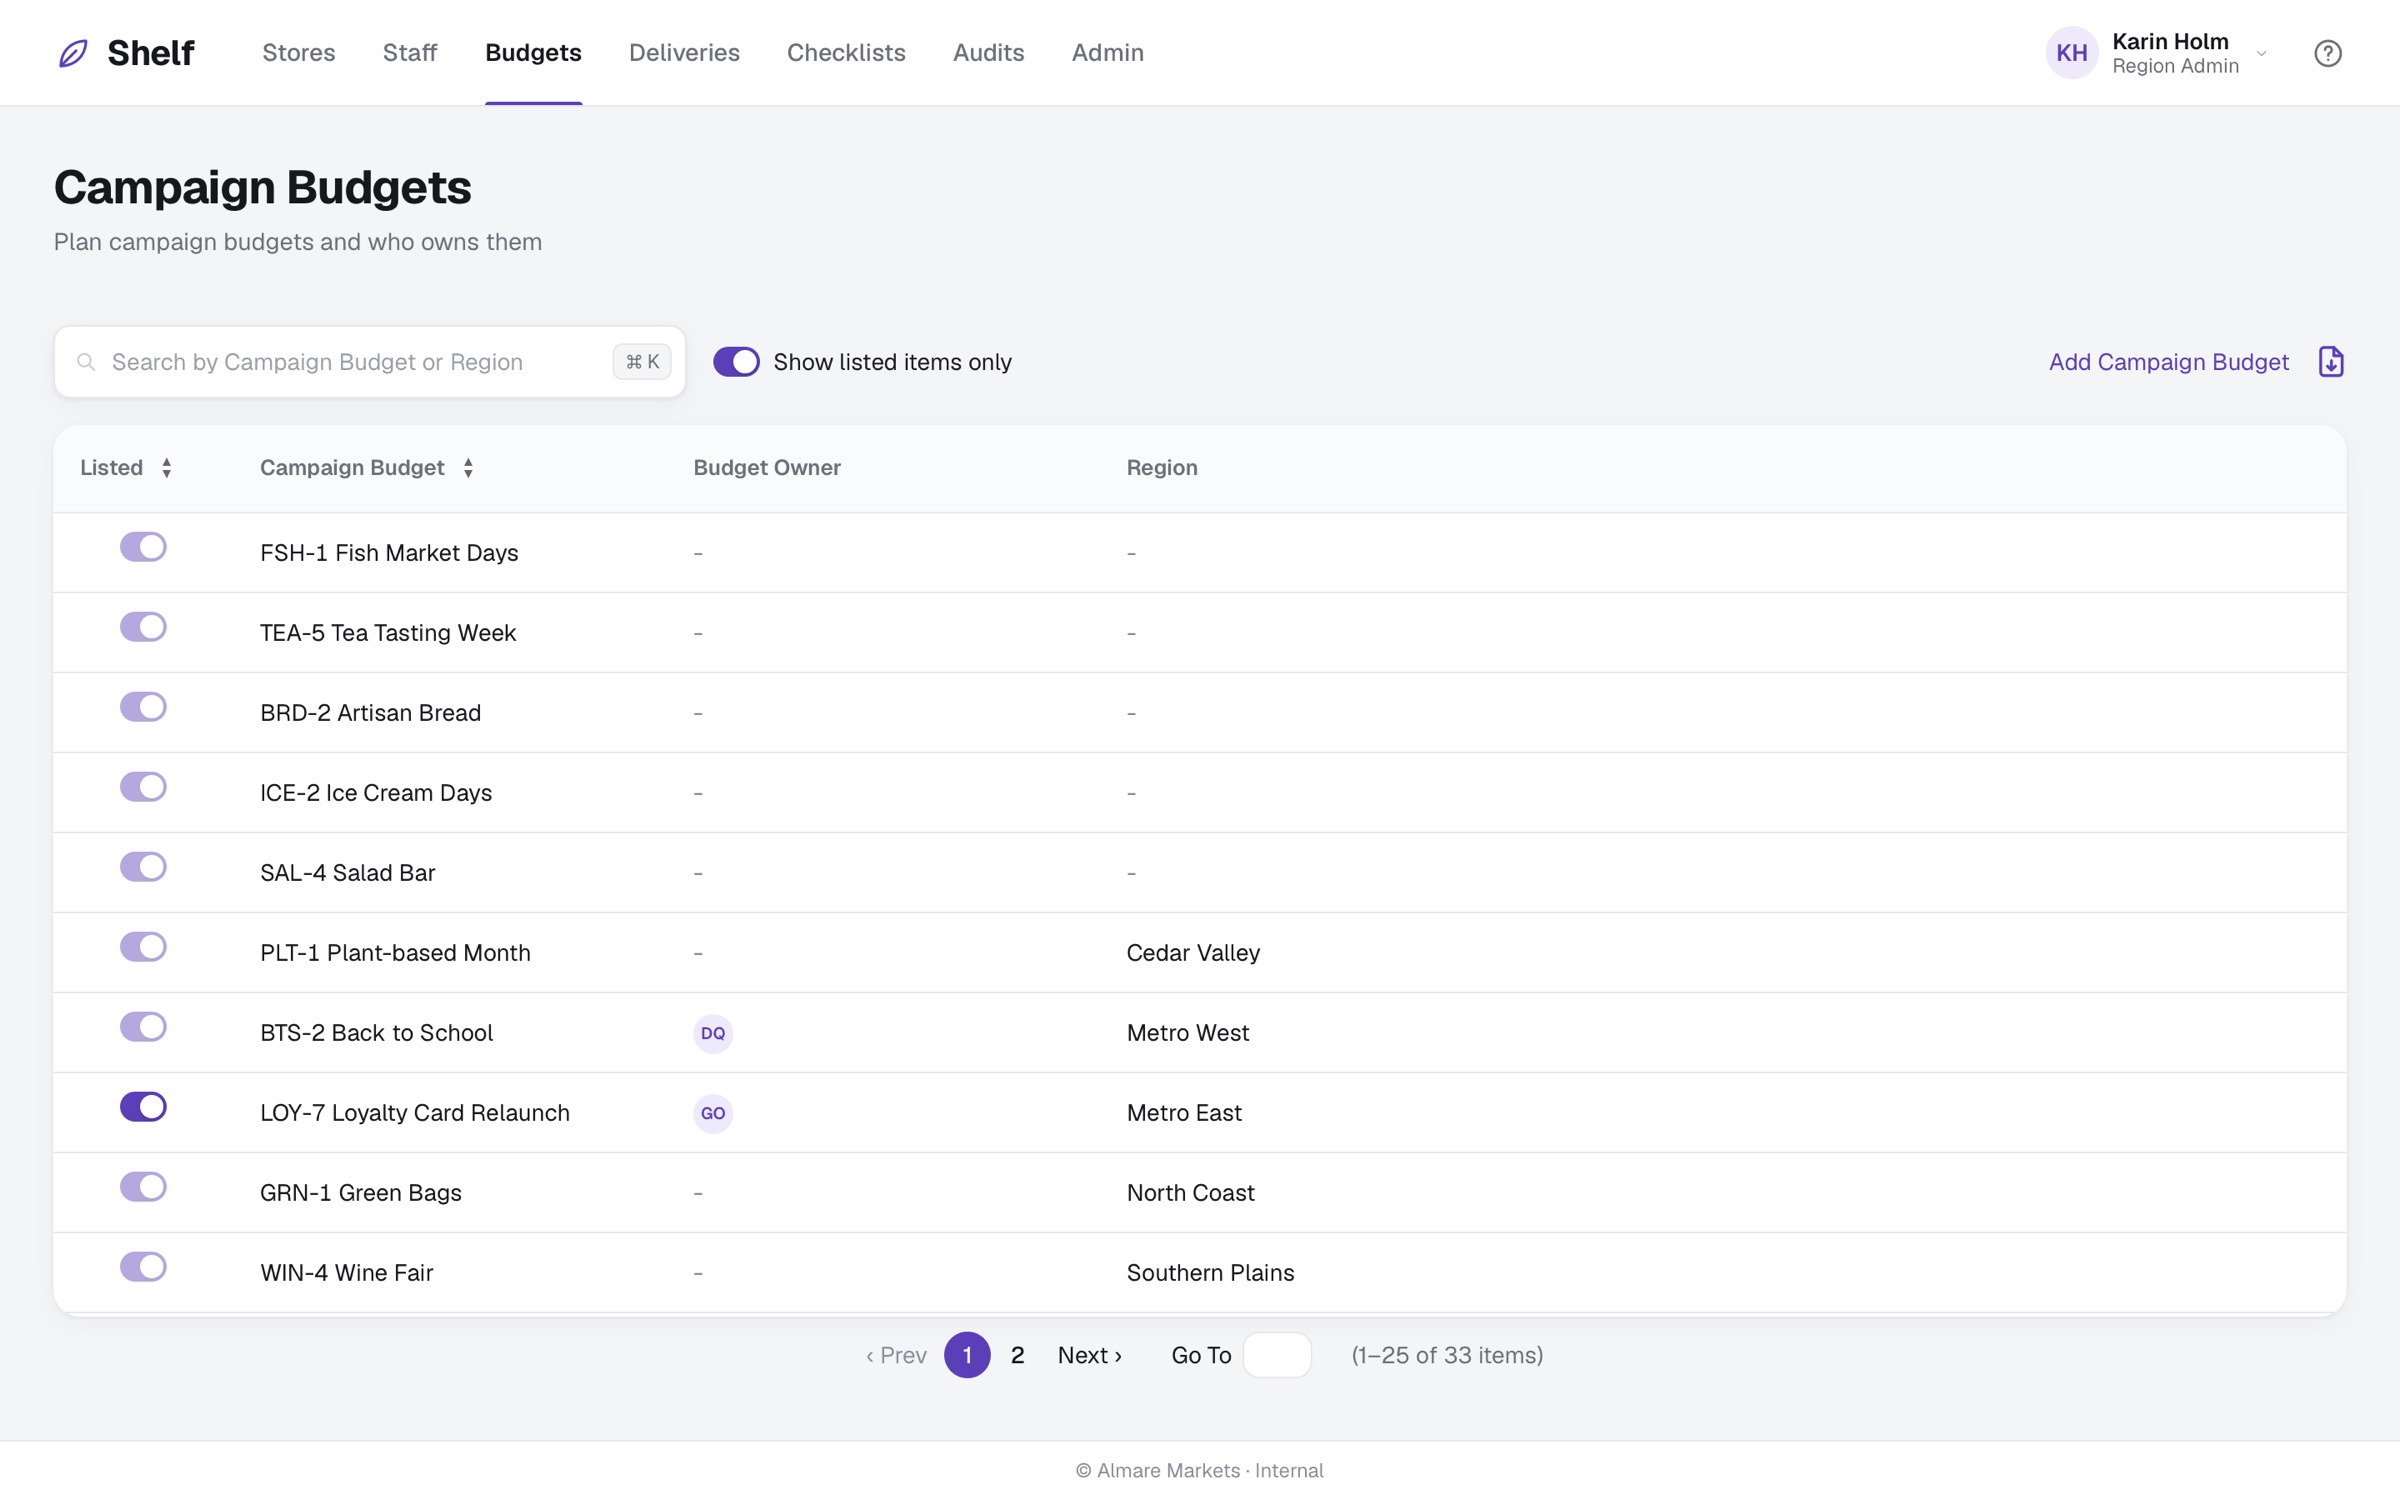Click the Go To page input box

click(1277, 1355)
